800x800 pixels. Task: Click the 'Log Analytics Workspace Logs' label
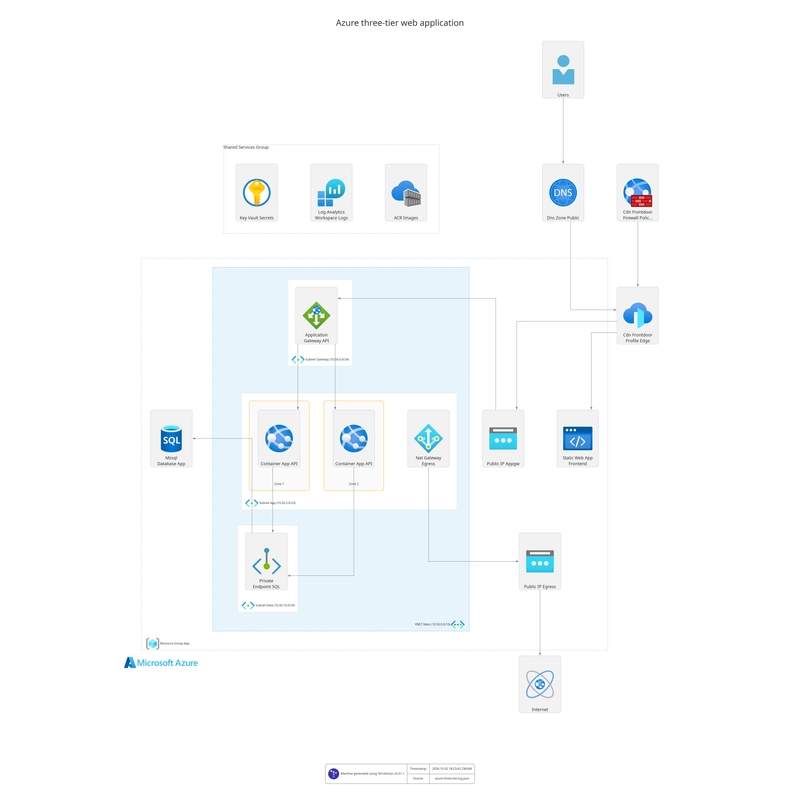[331, 215]
